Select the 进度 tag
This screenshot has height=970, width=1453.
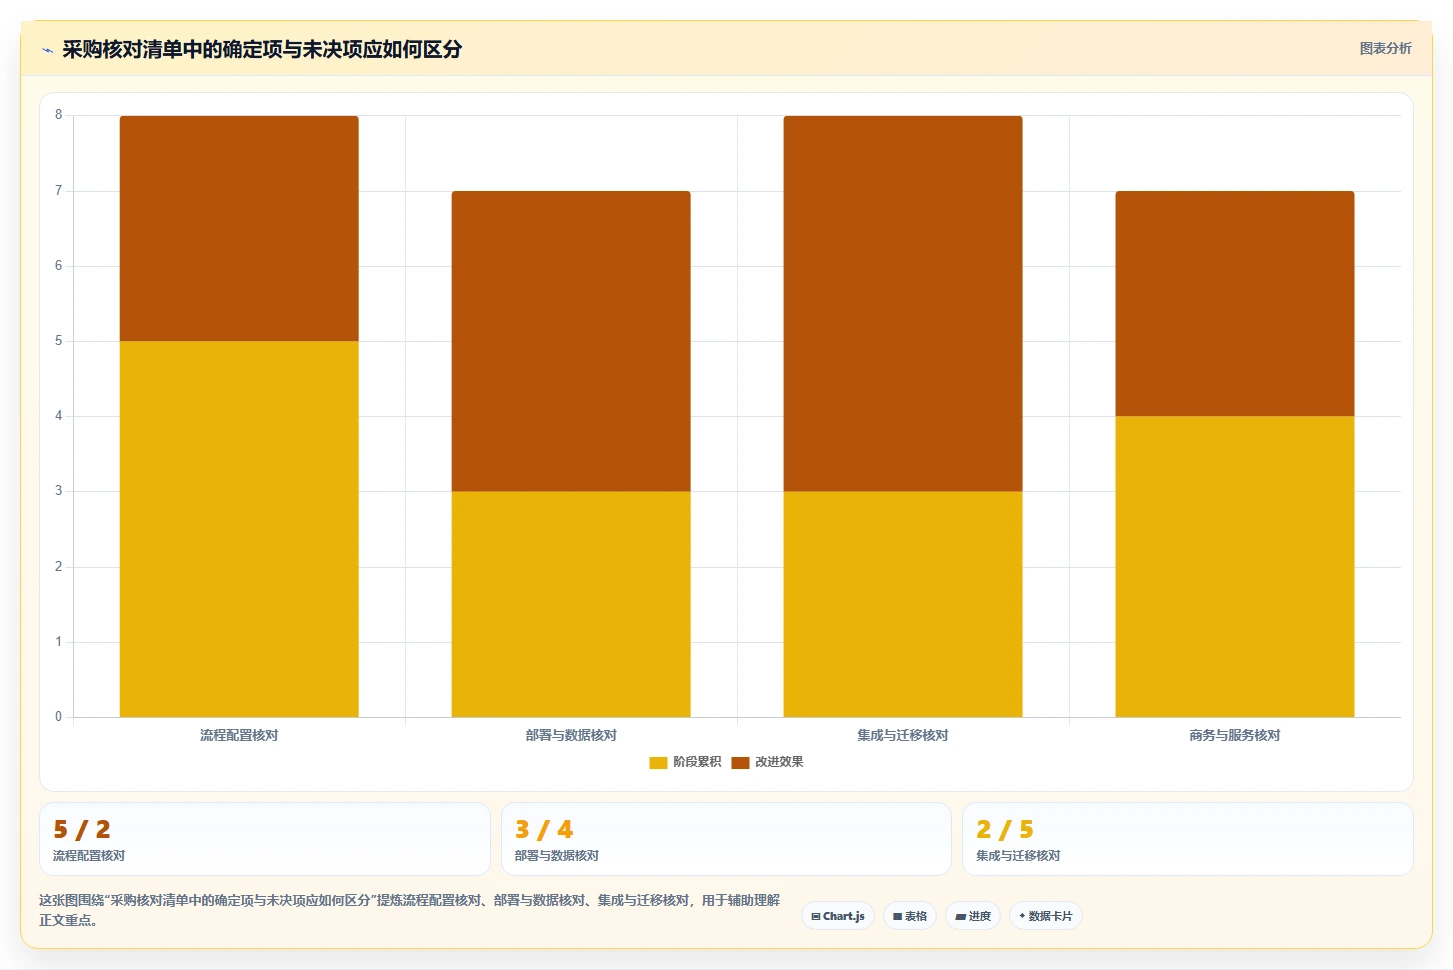pyautogui.click(x=973, y=916)
